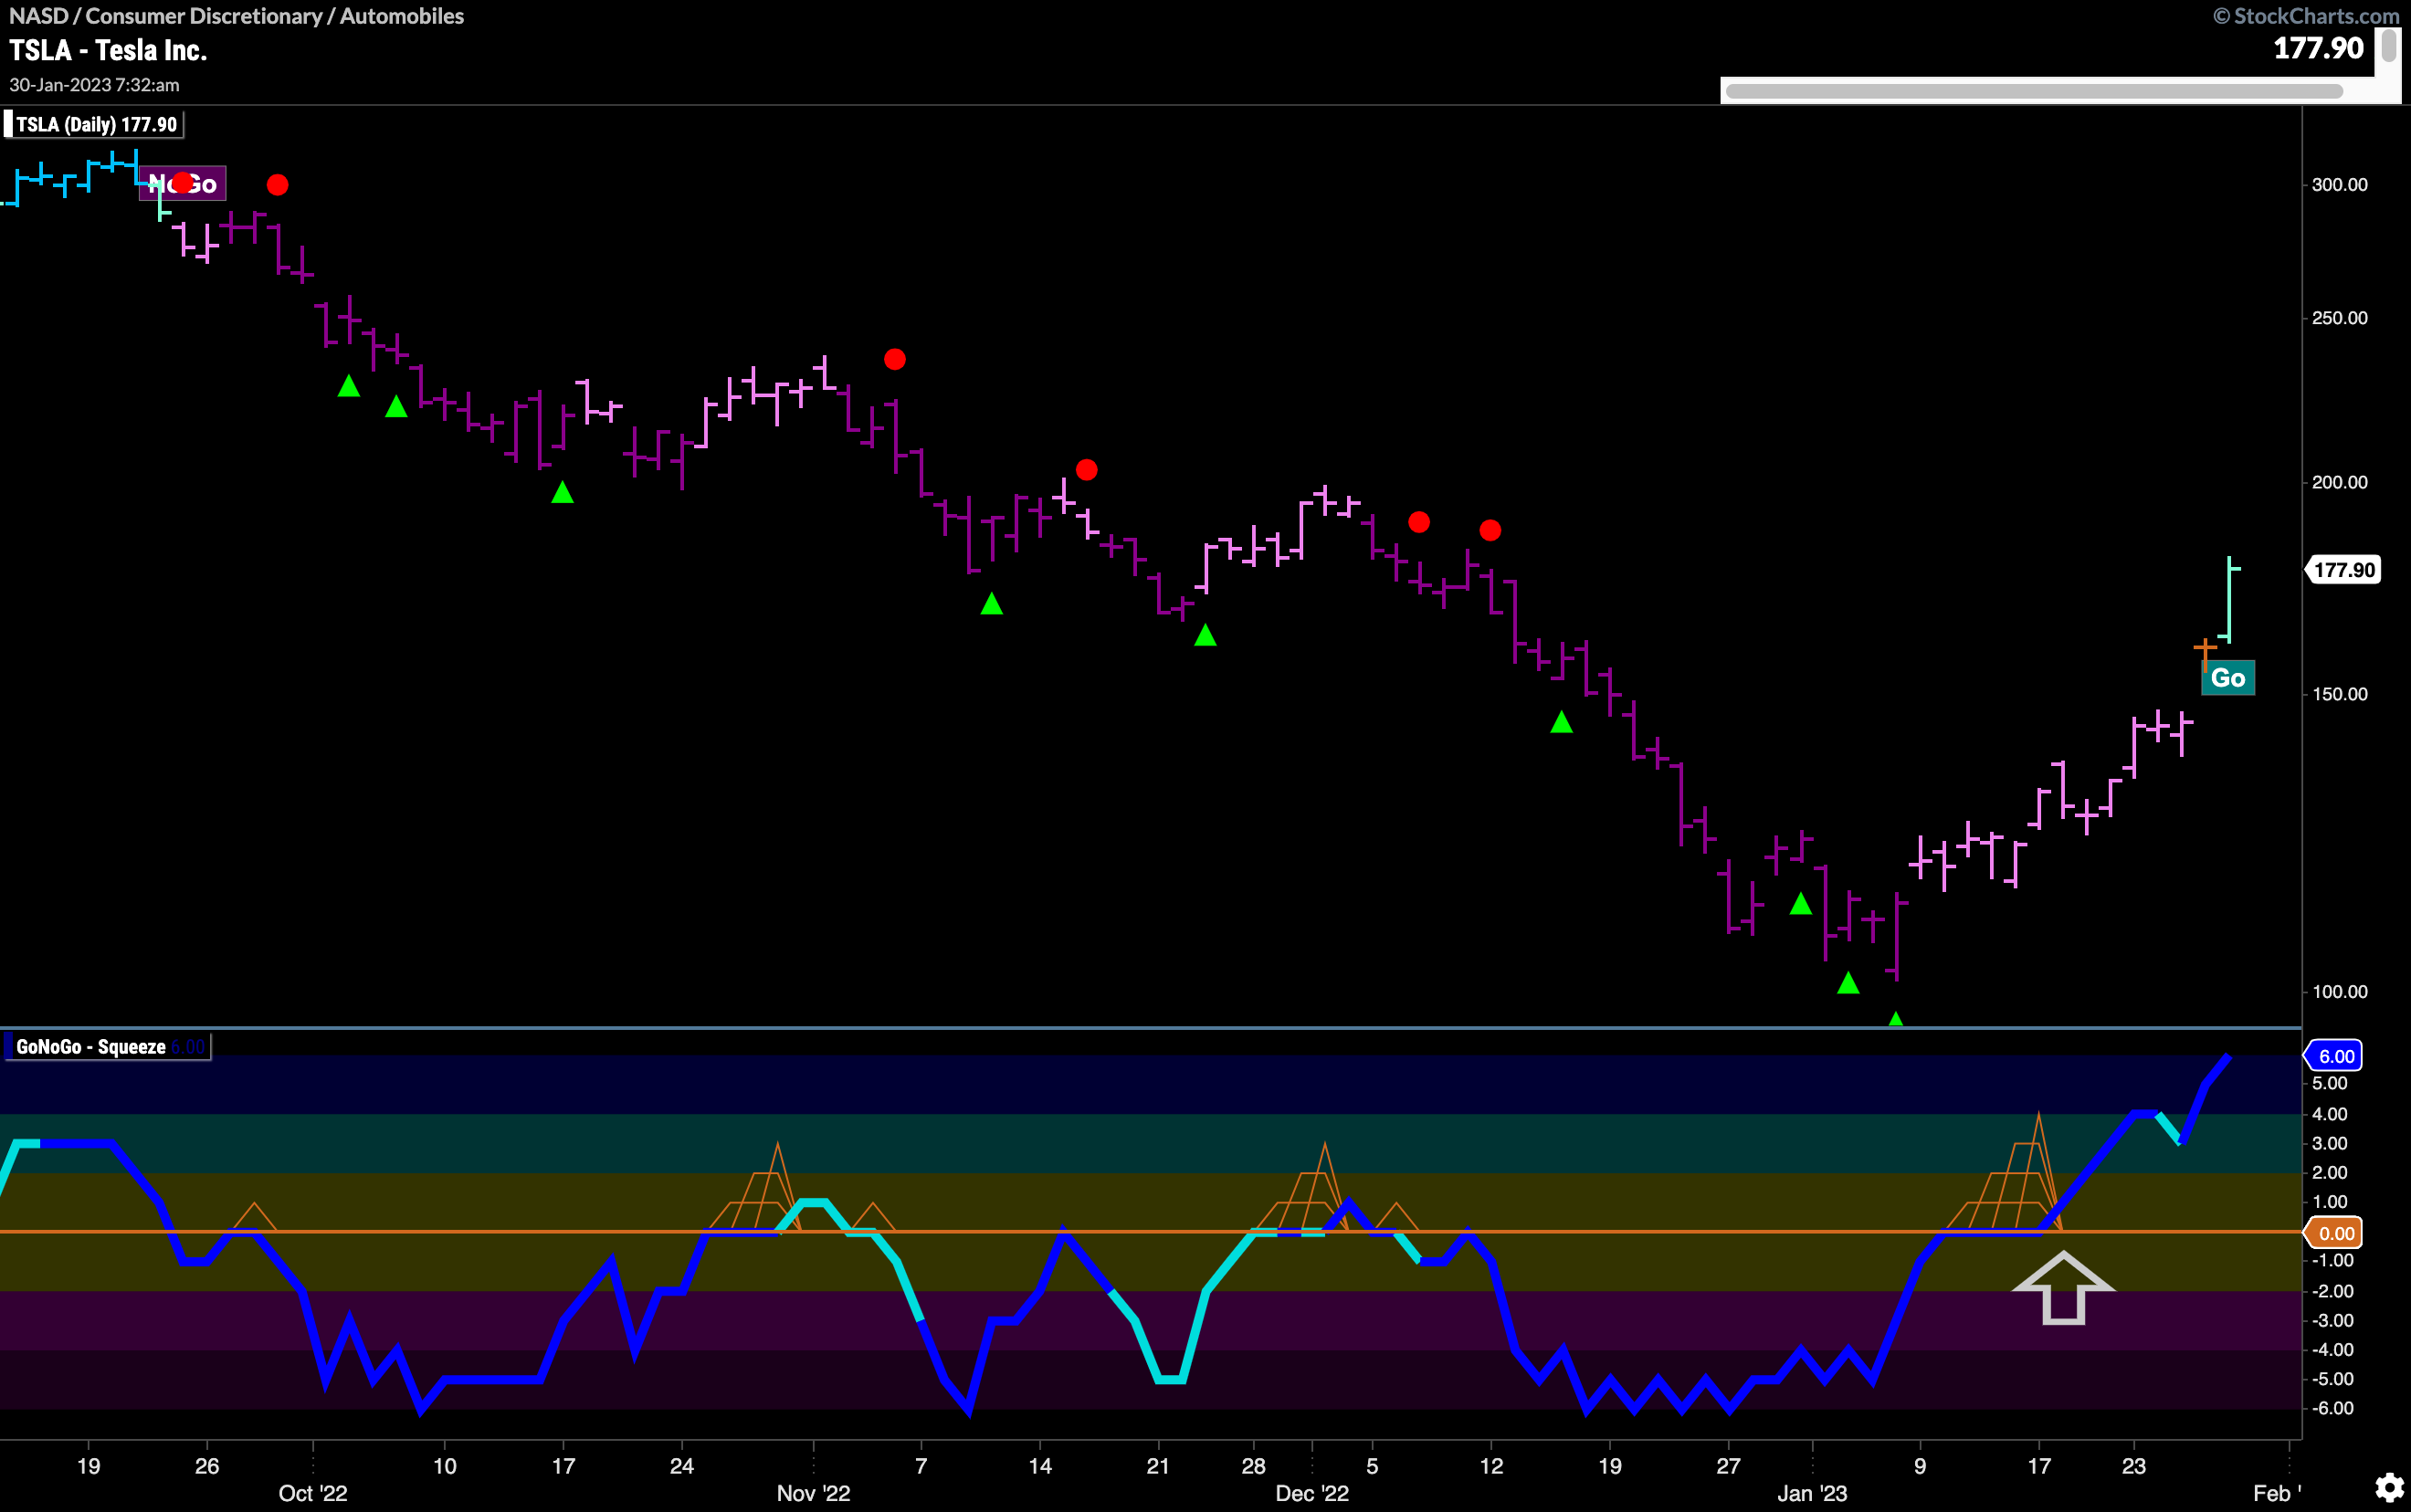Click the horizontal scrollbar above the chart
The width and height of the screenshot is (2411, 1512).
click(2034, 91)
